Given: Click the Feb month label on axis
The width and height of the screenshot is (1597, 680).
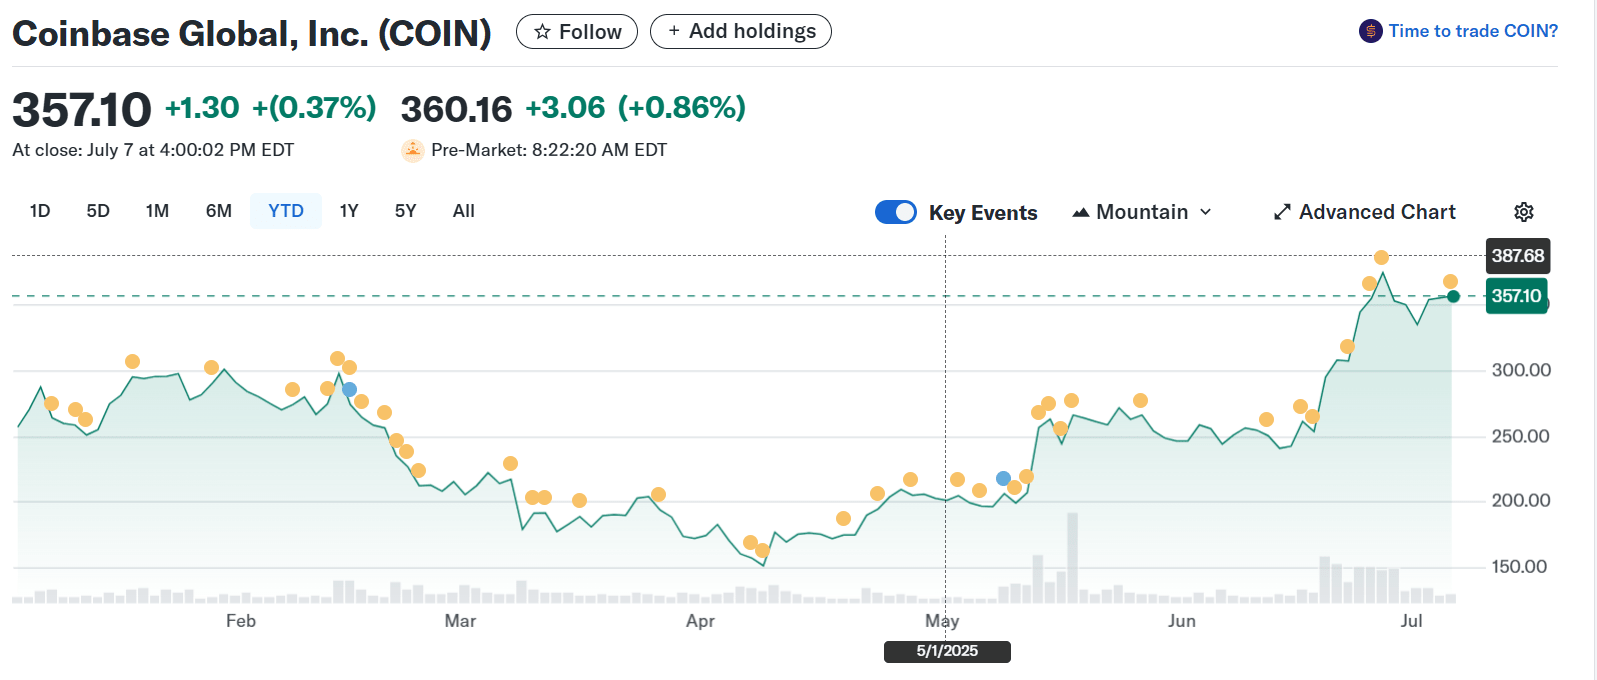Looking at the screenshot, I should (241, 621).
